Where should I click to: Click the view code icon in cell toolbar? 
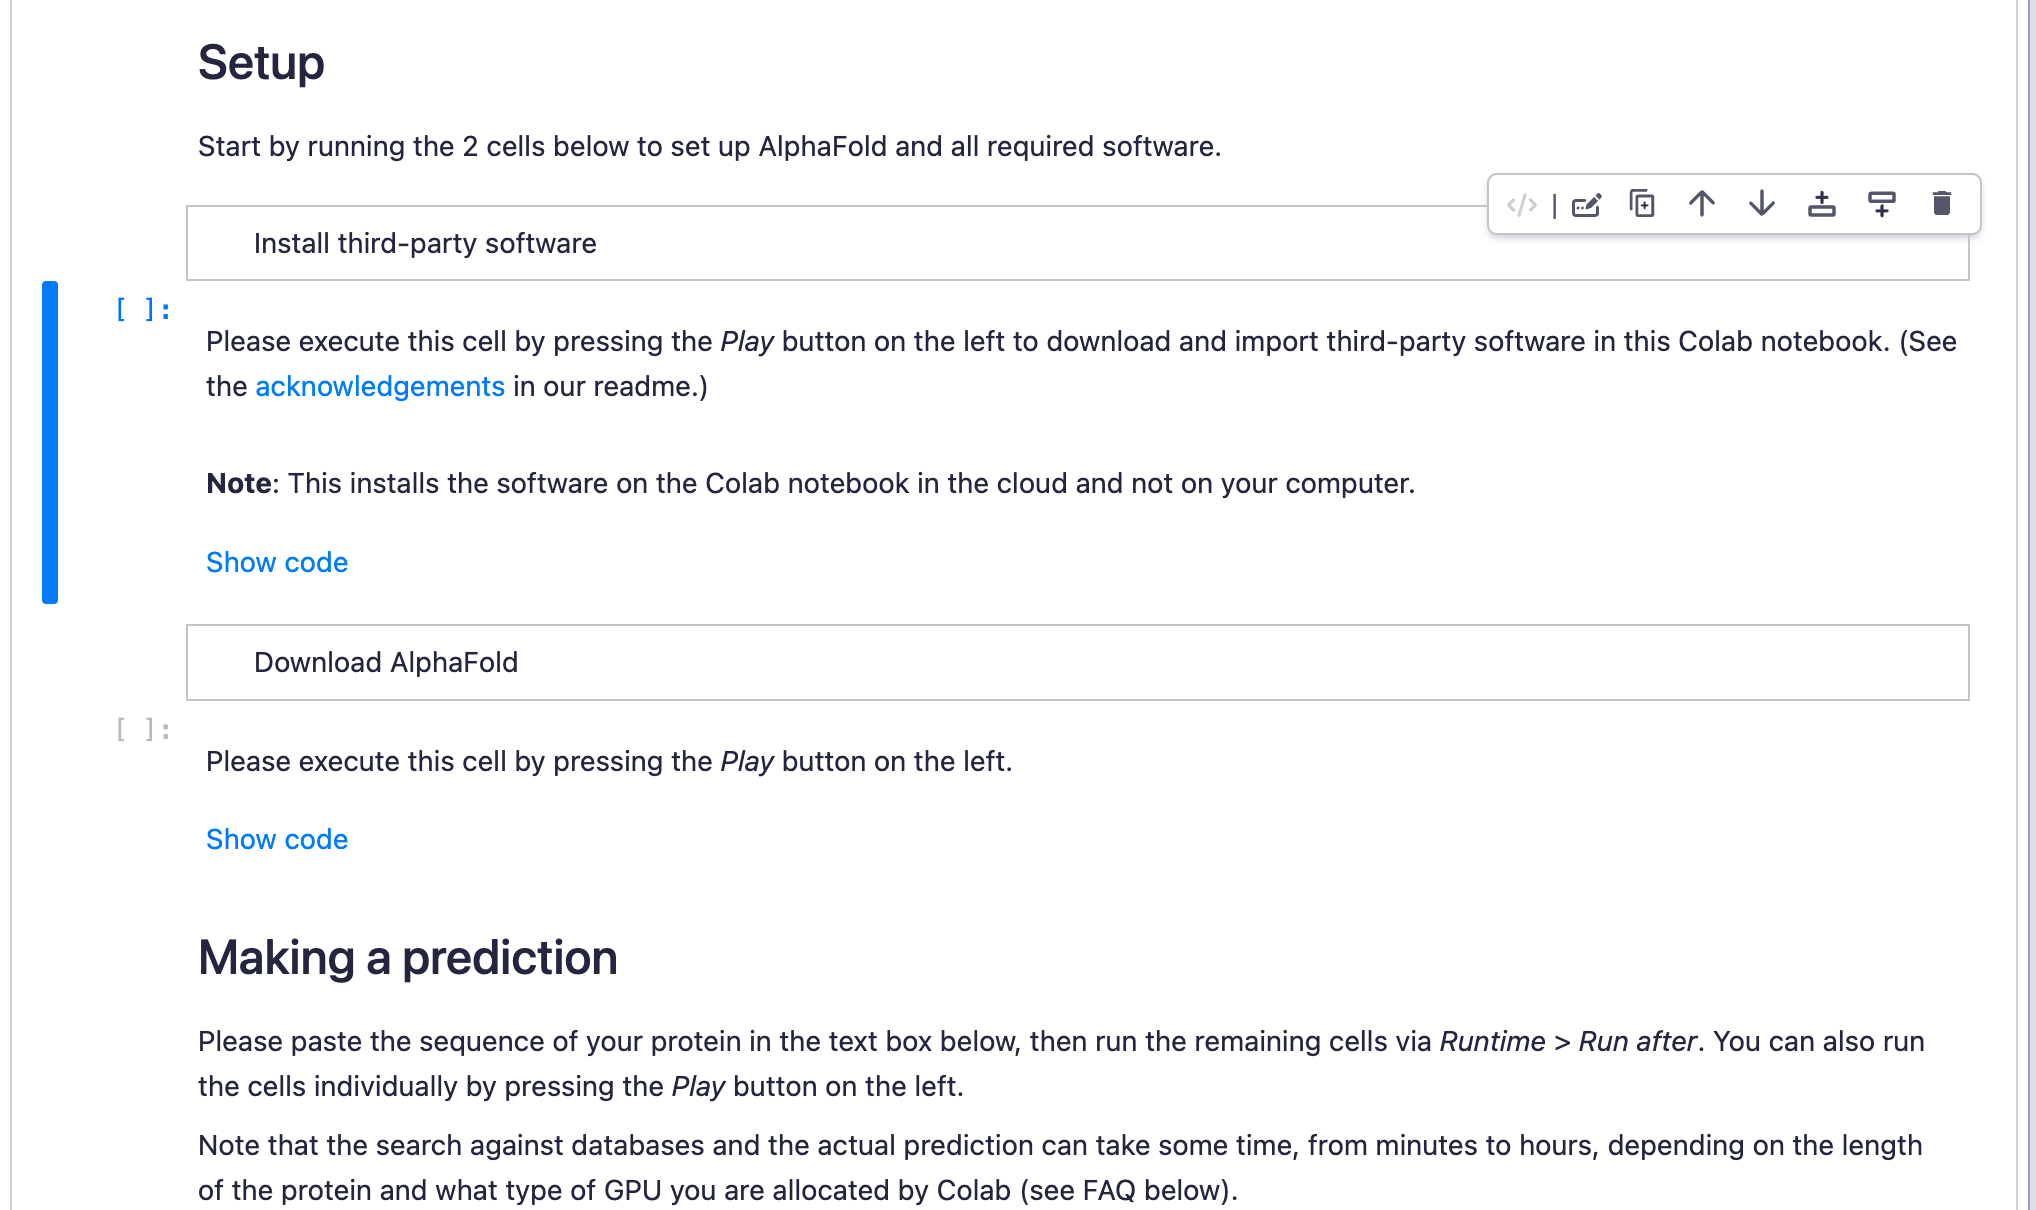click(1521, 205)
